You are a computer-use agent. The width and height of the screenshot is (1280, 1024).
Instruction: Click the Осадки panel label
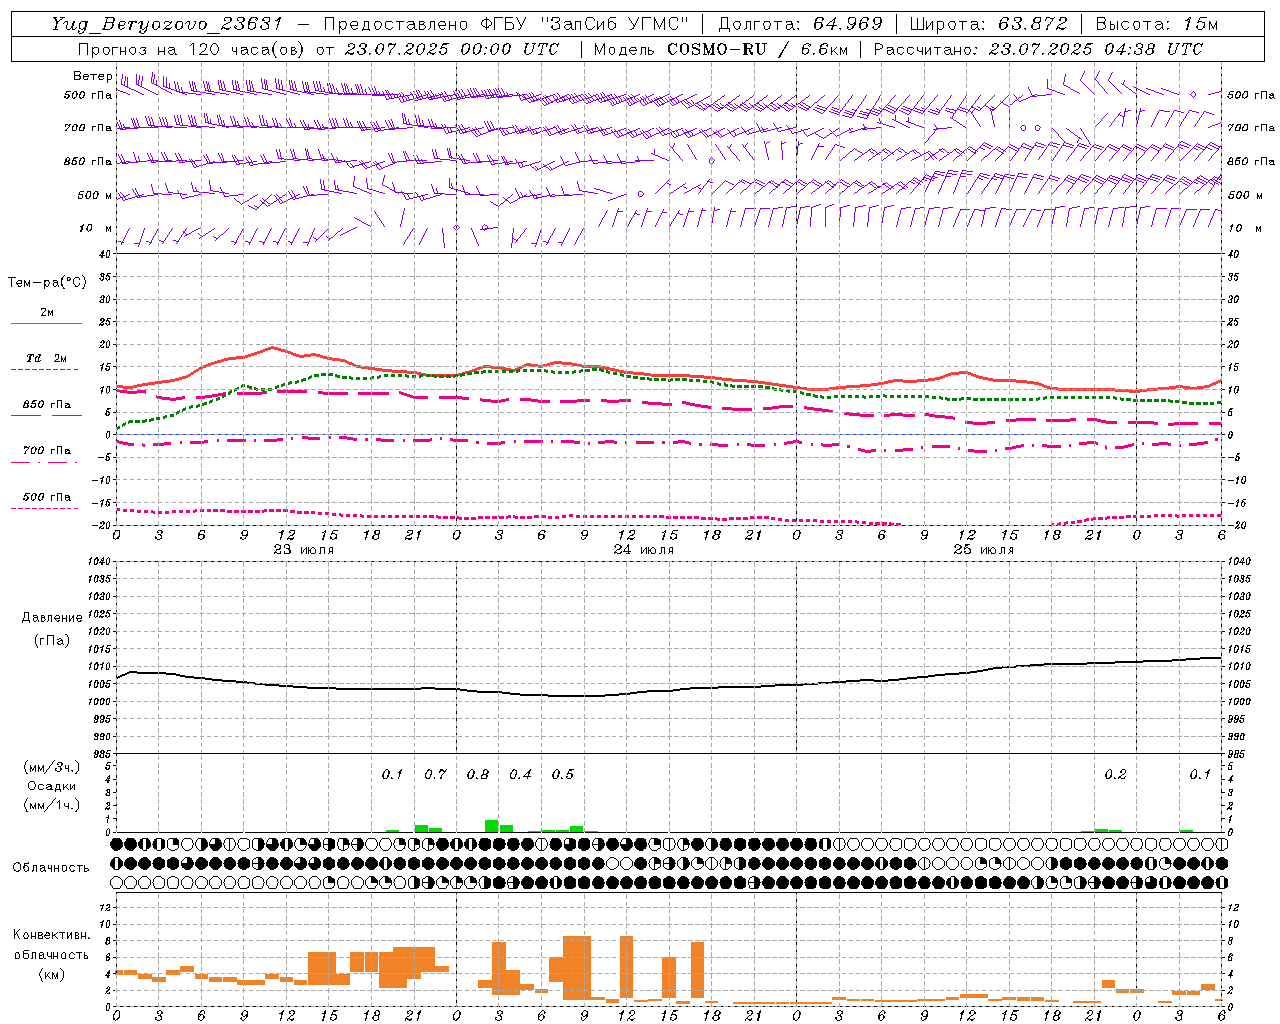pos(52,786)
